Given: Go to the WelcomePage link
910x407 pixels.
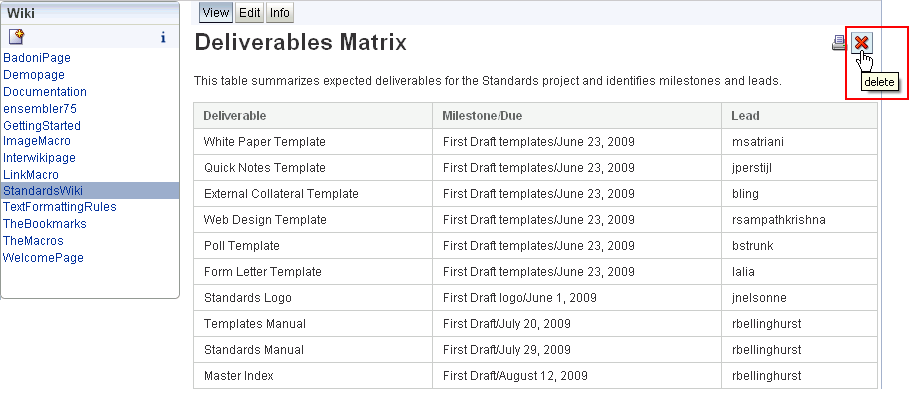Looking at the screenshot, I should point(44,257).
